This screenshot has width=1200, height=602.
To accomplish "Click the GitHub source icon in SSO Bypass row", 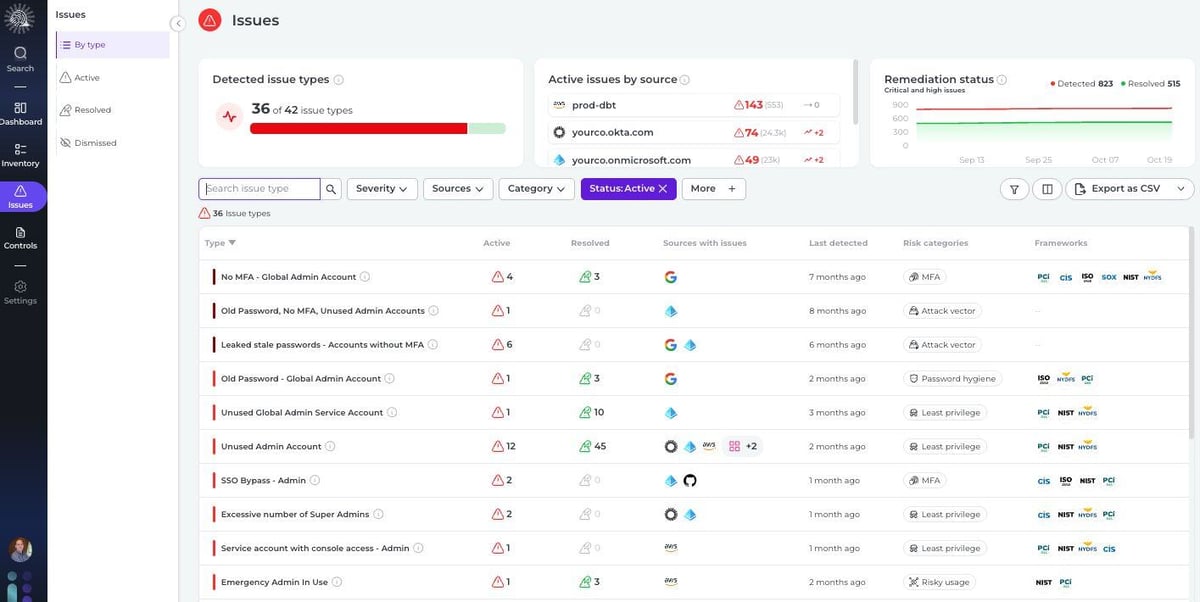I will click(689, 481).
